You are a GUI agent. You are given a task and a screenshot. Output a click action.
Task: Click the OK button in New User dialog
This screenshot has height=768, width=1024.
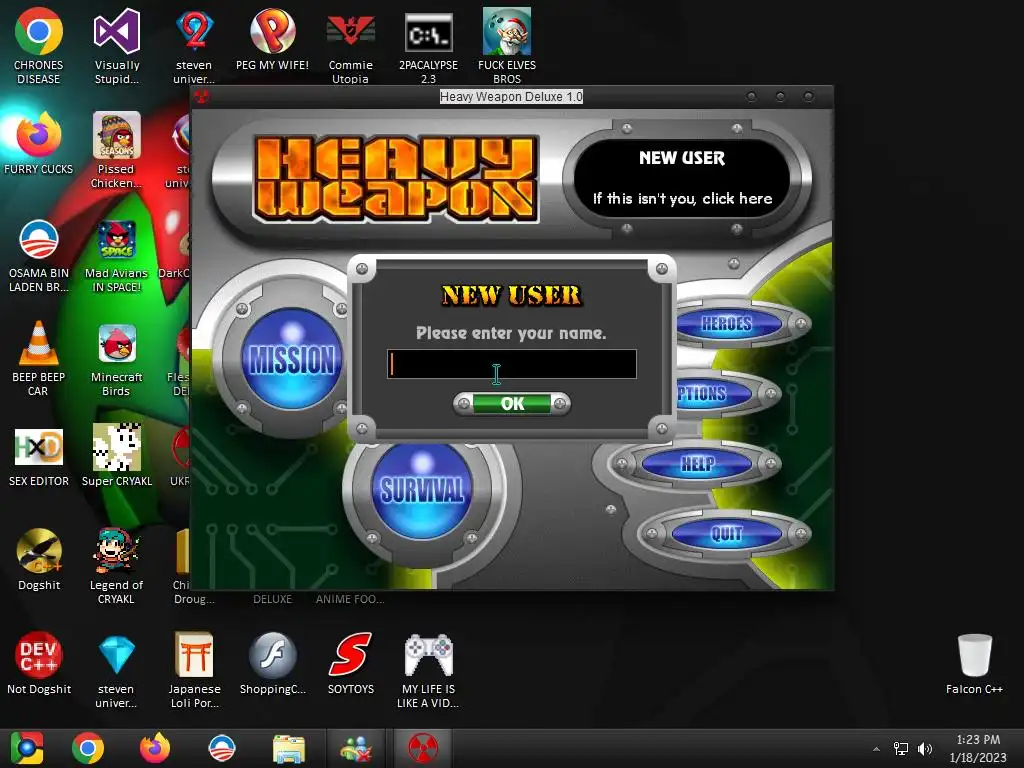[512, 404]
